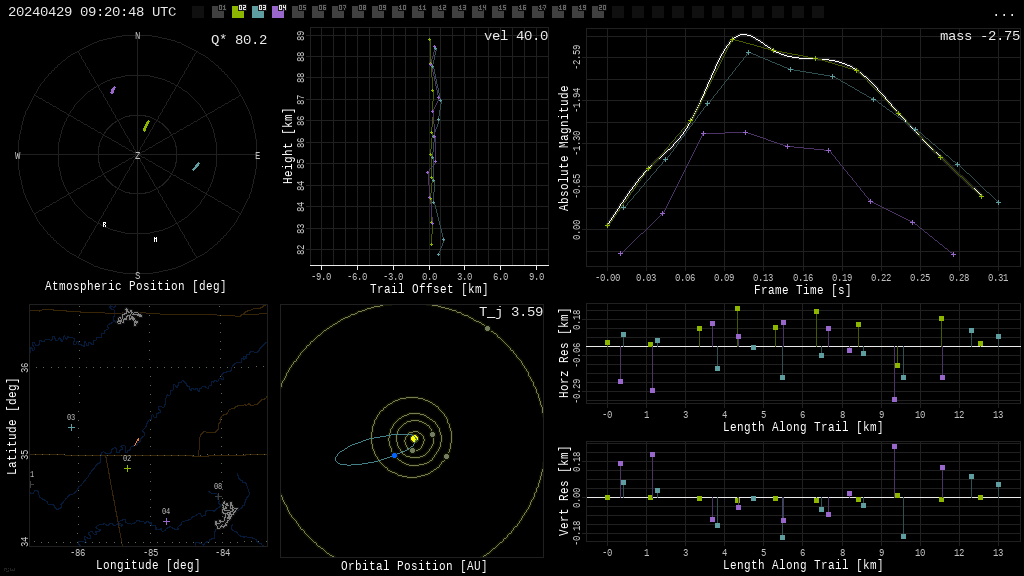This screenshot has width=1024, height=576.
Task: Click the orange meteor ground track on map
Action: [137, 441]
